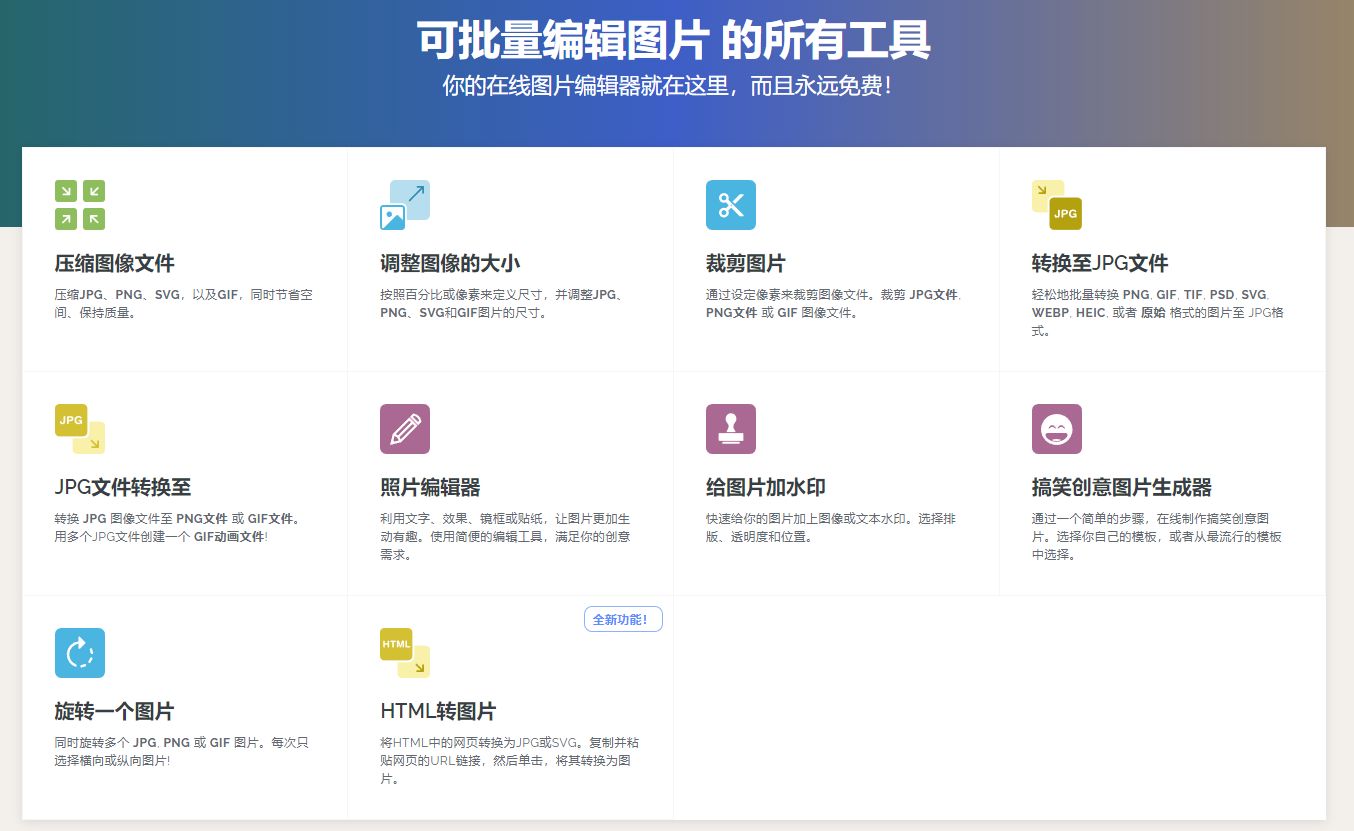Click the description starting 转换 JPG 图像文件至
This screenshot has height=831, width=1354.
(x=178, y=528)
